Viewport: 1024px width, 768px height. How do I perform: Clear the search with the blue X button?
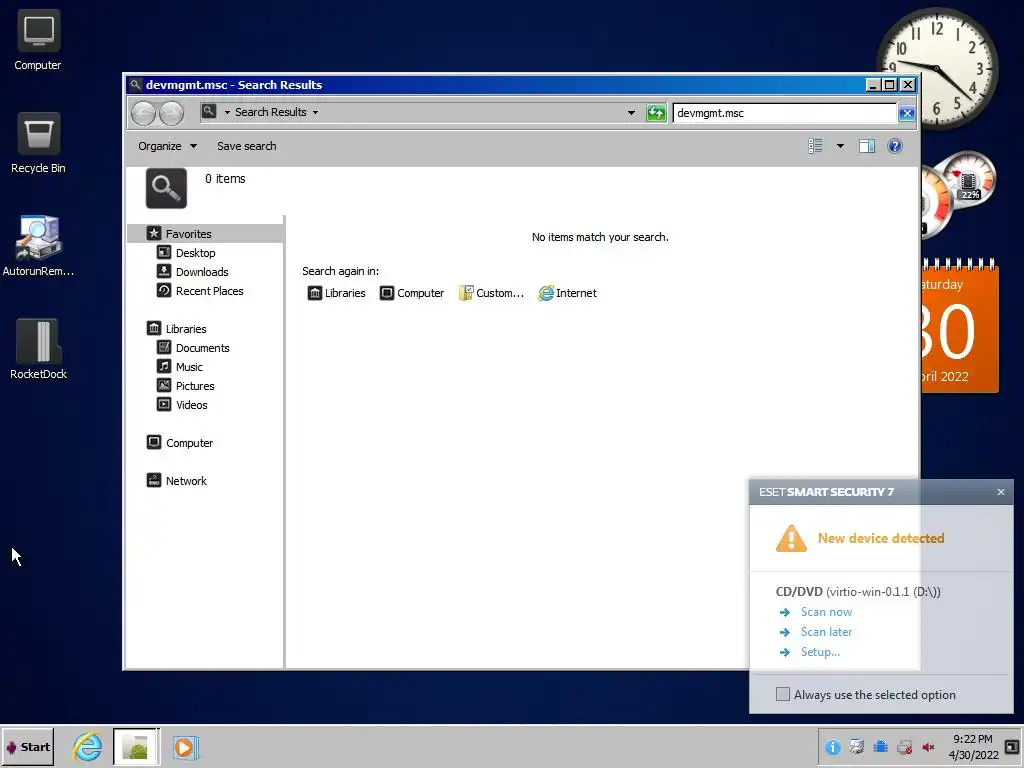(906, 113)
